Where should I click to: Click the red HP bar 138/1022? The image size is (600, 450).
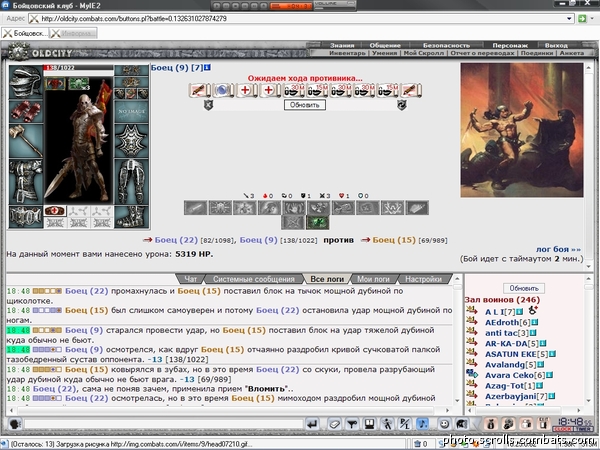78,68
